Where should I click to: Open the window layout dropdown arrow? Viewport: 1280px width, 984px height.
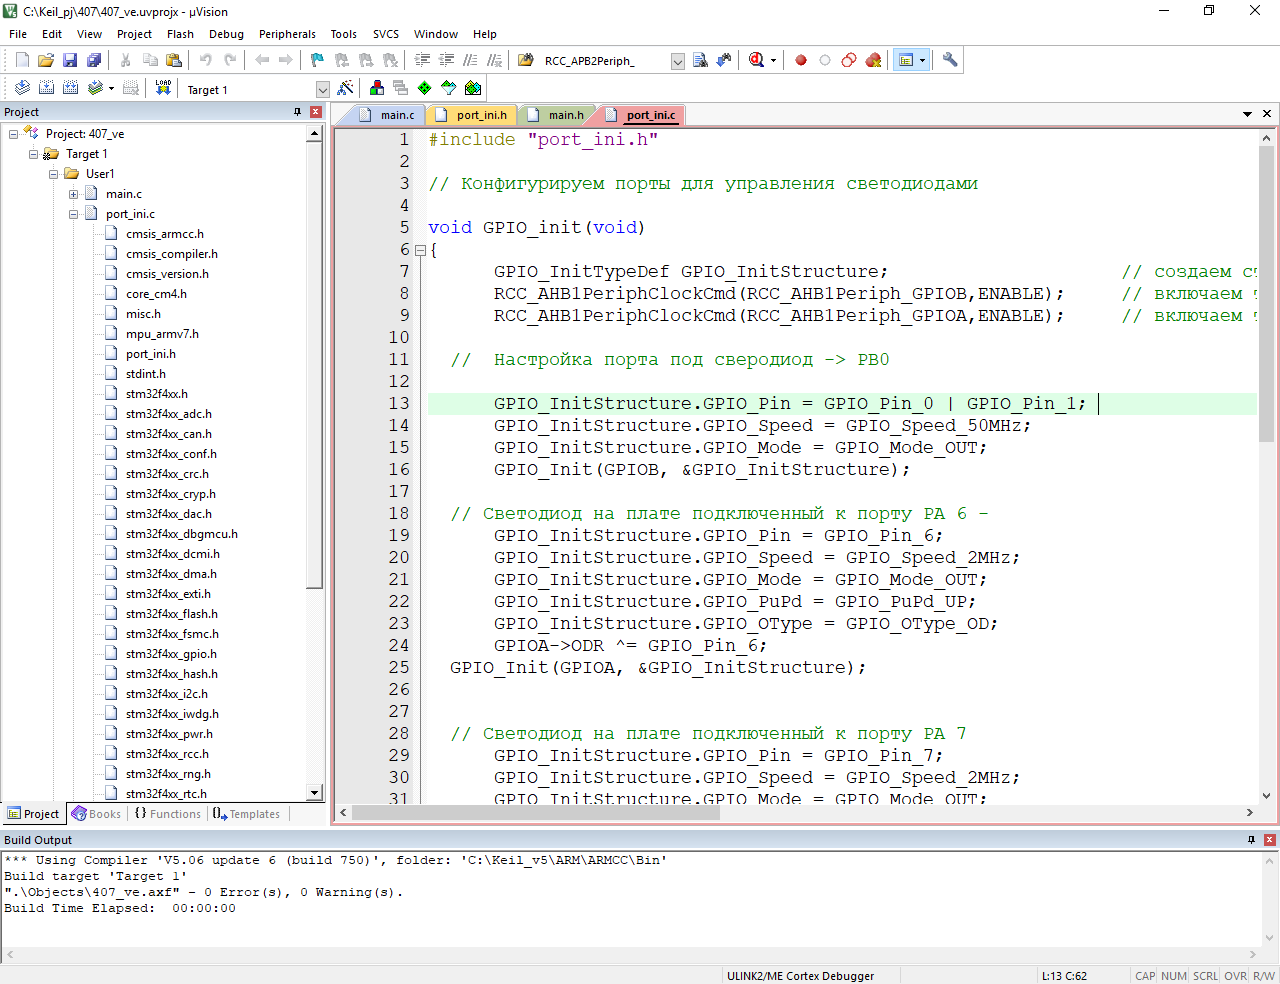tap(922, 61)
